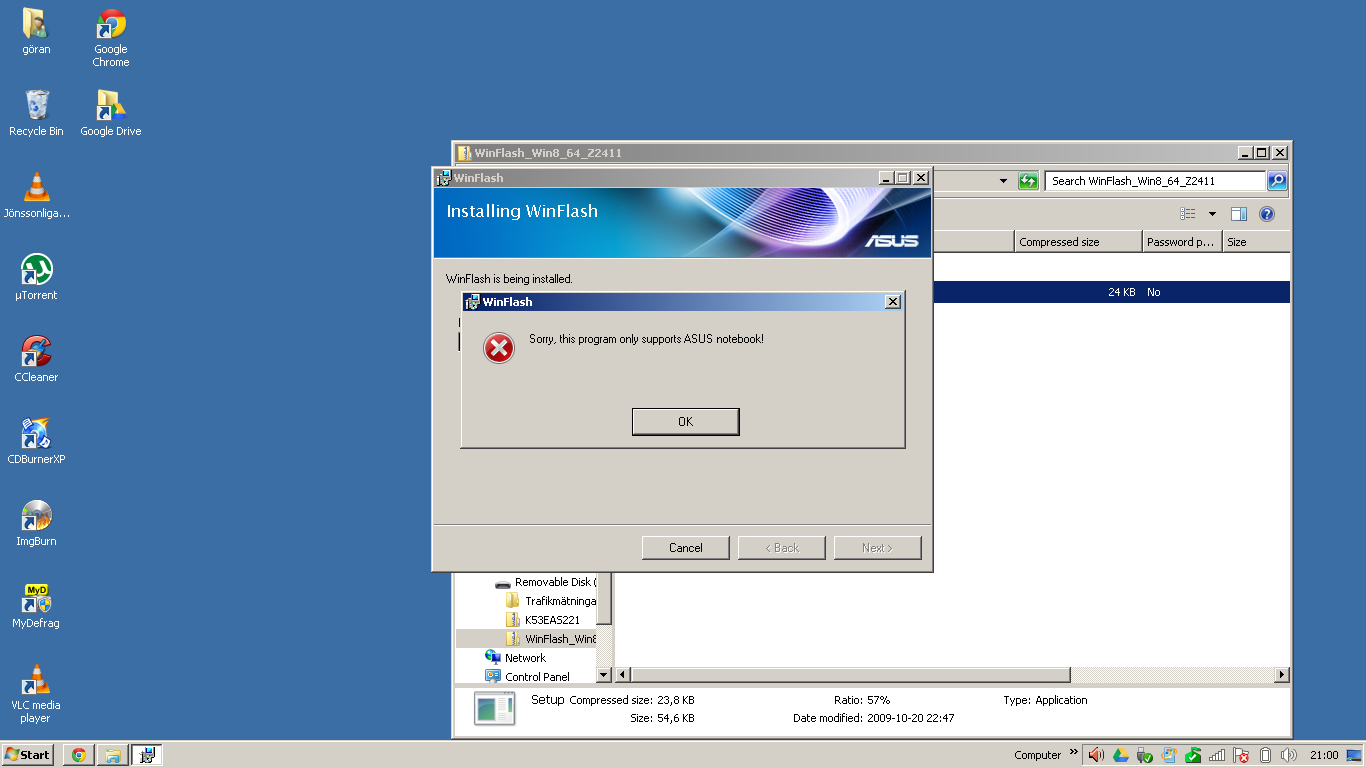Image resolution: width=1366 pixels, height=768 pixels.
Task: Click the Search WinFlash_Win8_64_Z2411 field
Action: point(1155,181)
